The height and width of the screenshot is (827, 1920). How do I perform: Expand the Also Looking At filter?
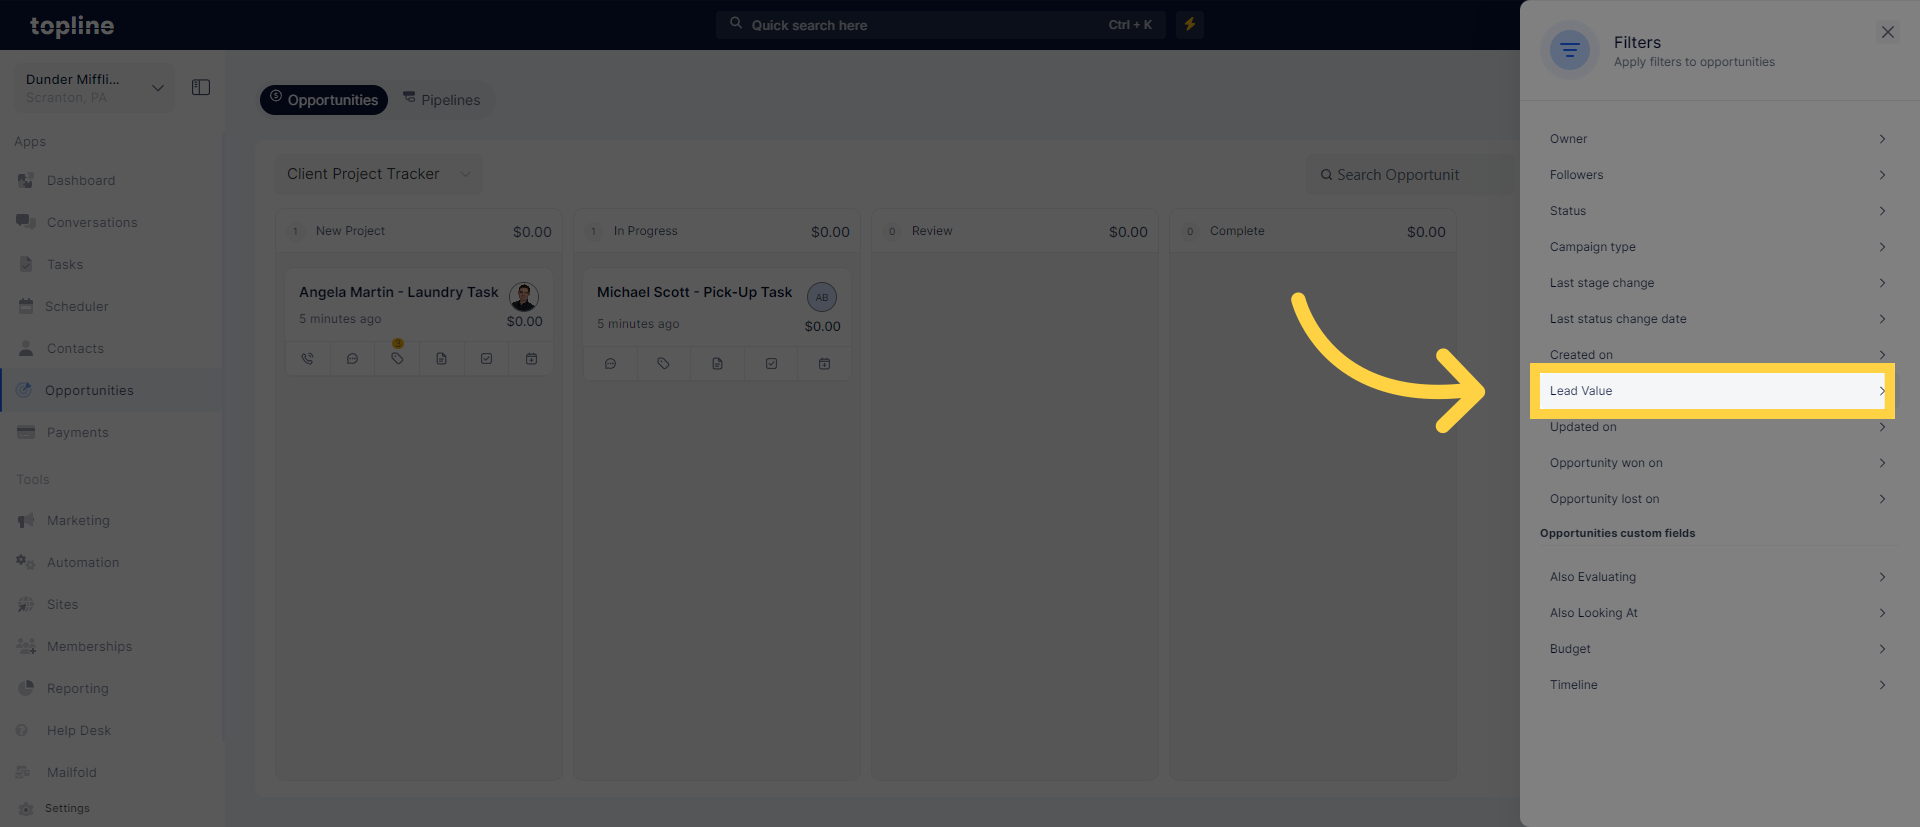(x=1717, y=613)
